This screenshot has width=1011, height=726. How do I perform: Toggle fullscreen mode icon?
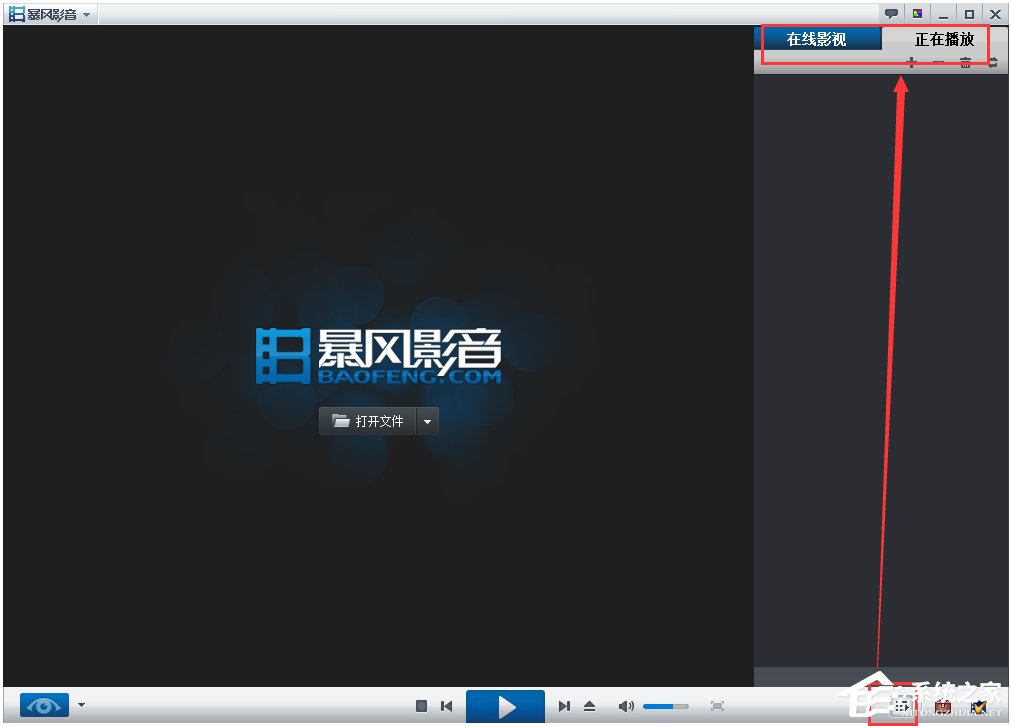click(x=717, y=706)
